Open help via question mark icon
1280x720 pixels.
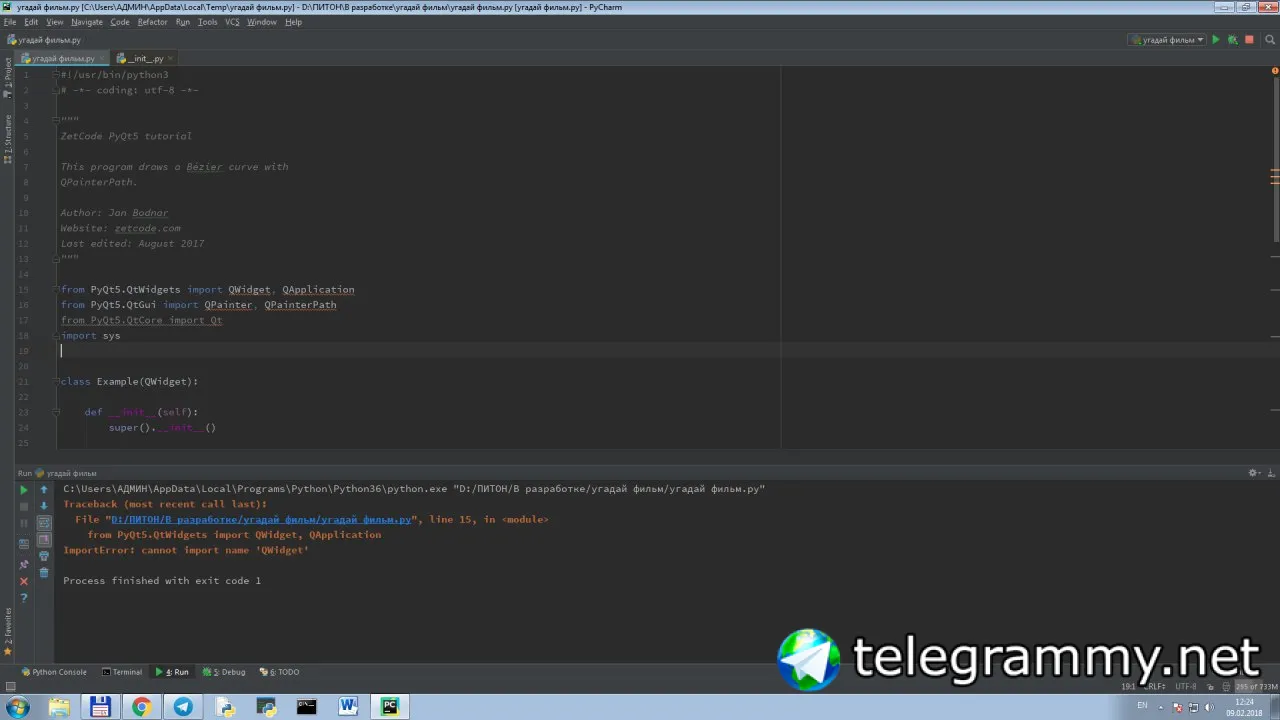click(24, 598)
